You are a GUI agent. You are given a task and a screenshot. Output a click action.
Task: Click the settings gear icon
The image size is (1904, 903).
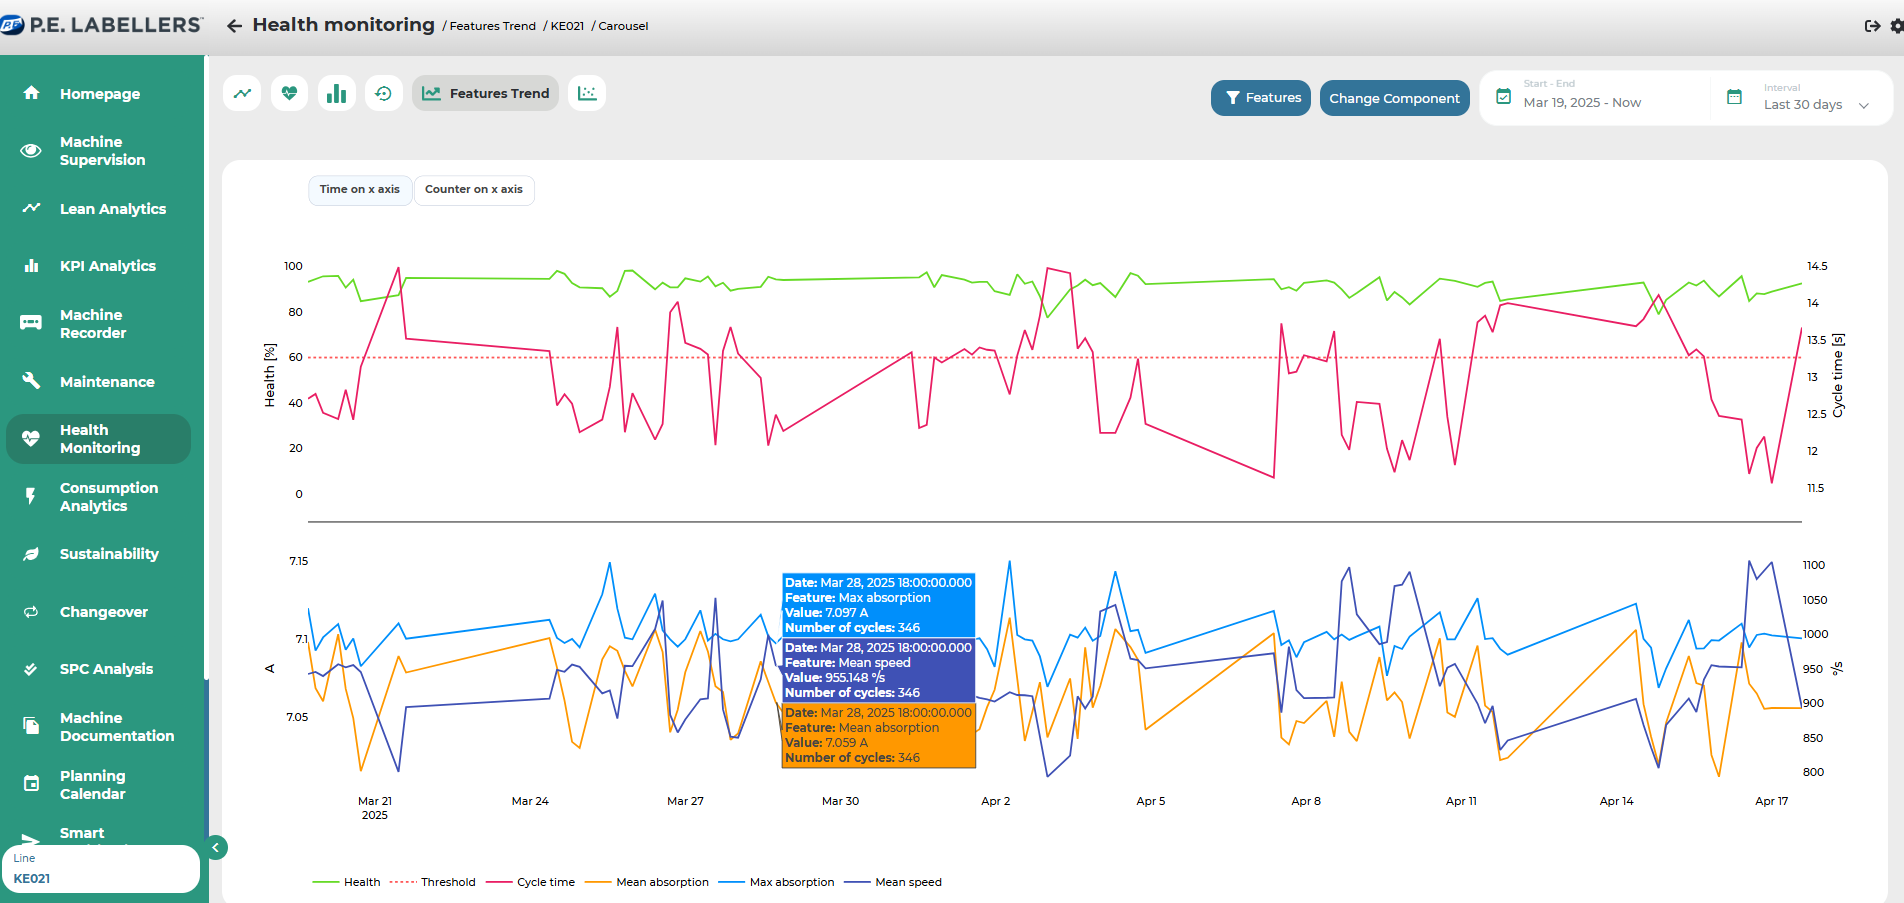(1896, 26)
